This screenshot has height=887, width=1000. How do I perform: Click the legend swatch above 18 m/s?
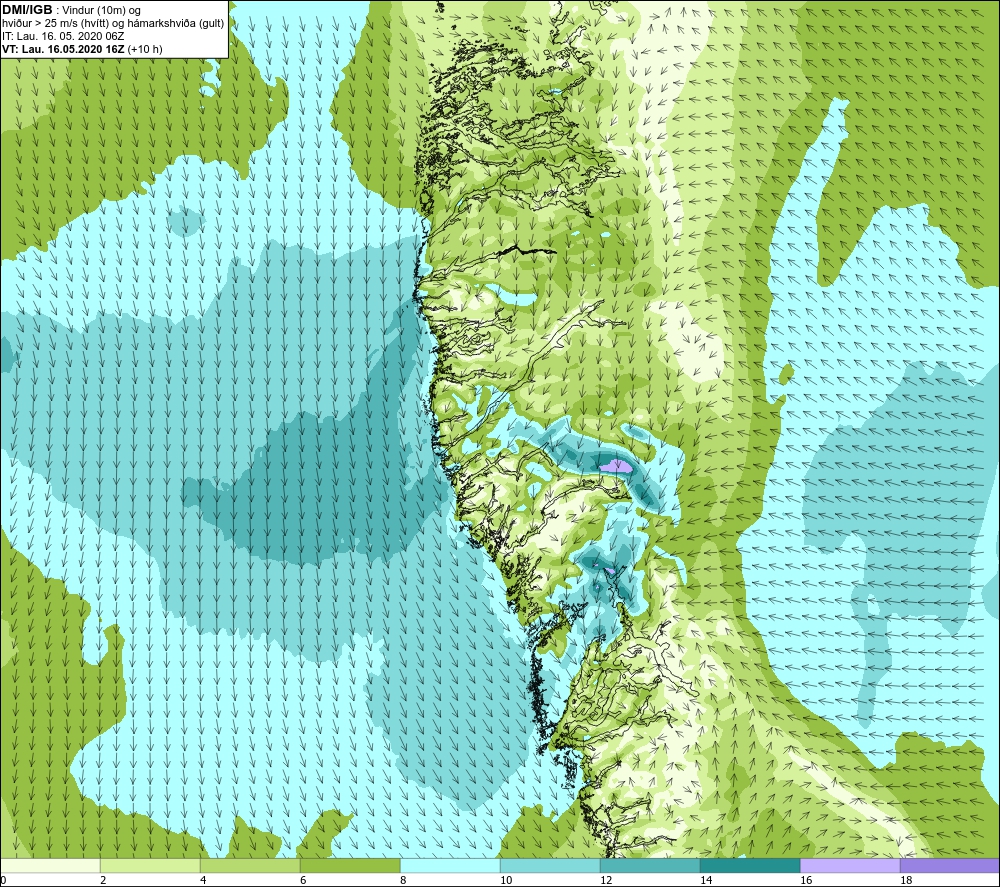[x=950, y=865]
